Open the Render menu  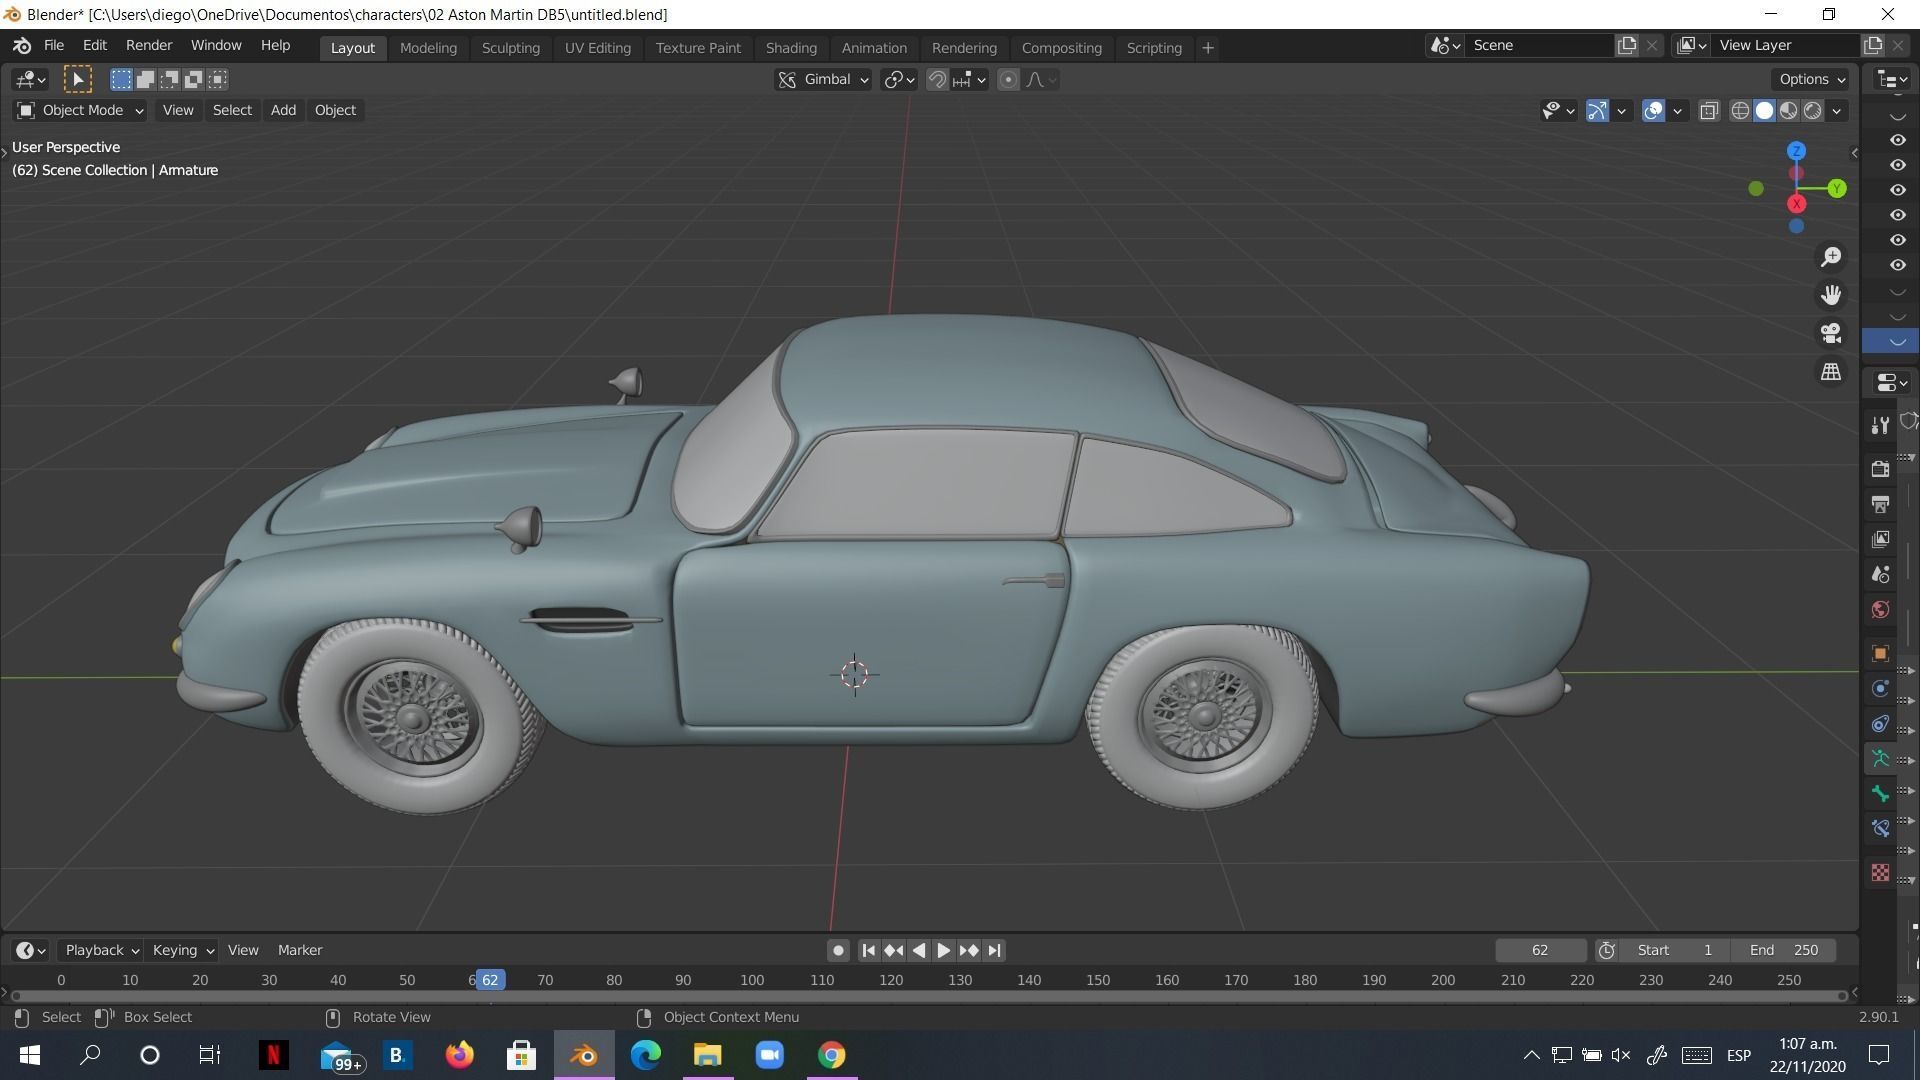(x=149, y=46)
